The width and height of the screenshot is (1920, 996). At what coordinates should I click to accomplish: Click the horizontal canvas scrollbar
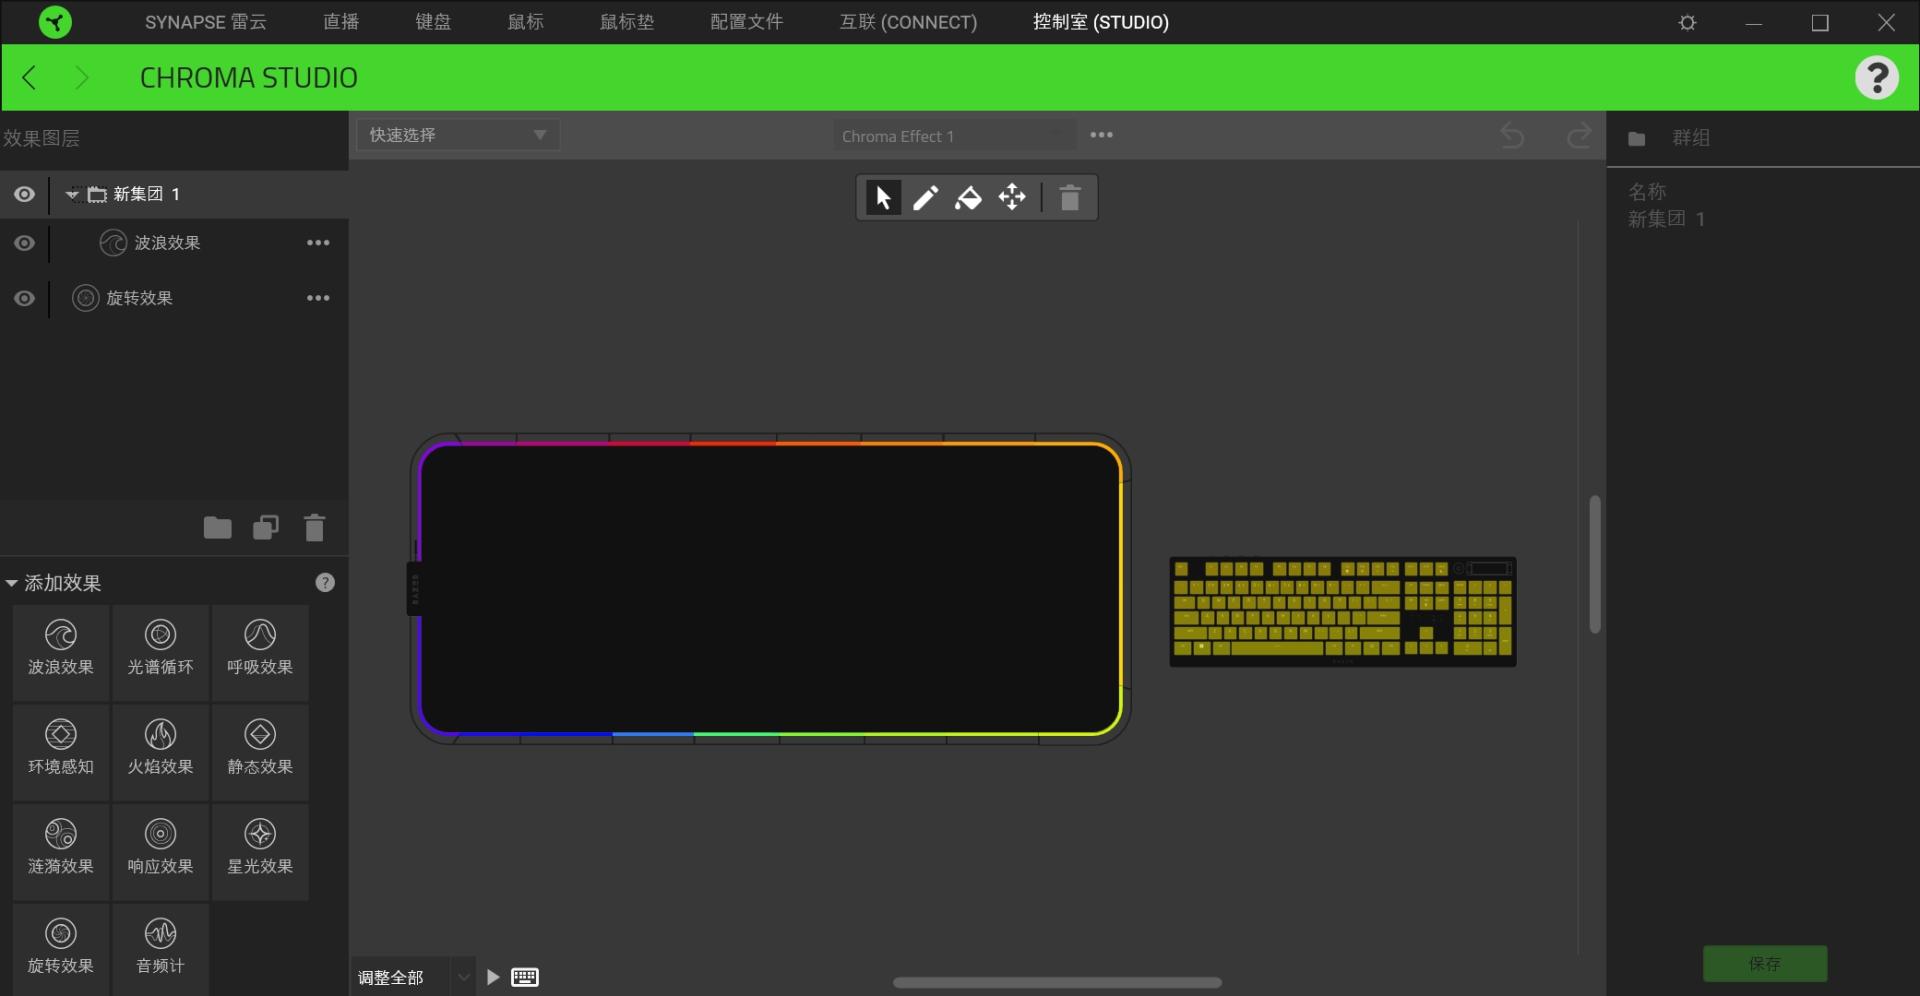pos(1057,982)
